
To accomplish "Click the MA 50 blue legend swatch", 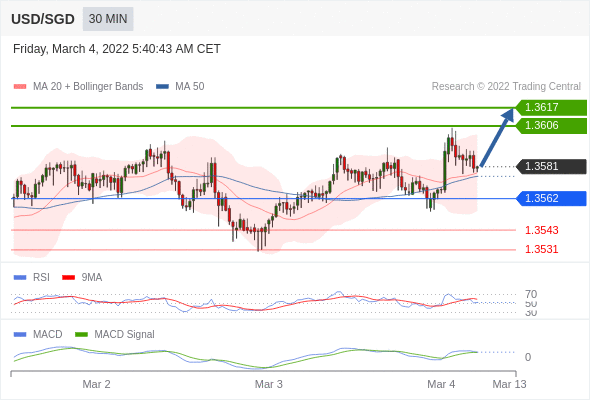I will (162, 87).
